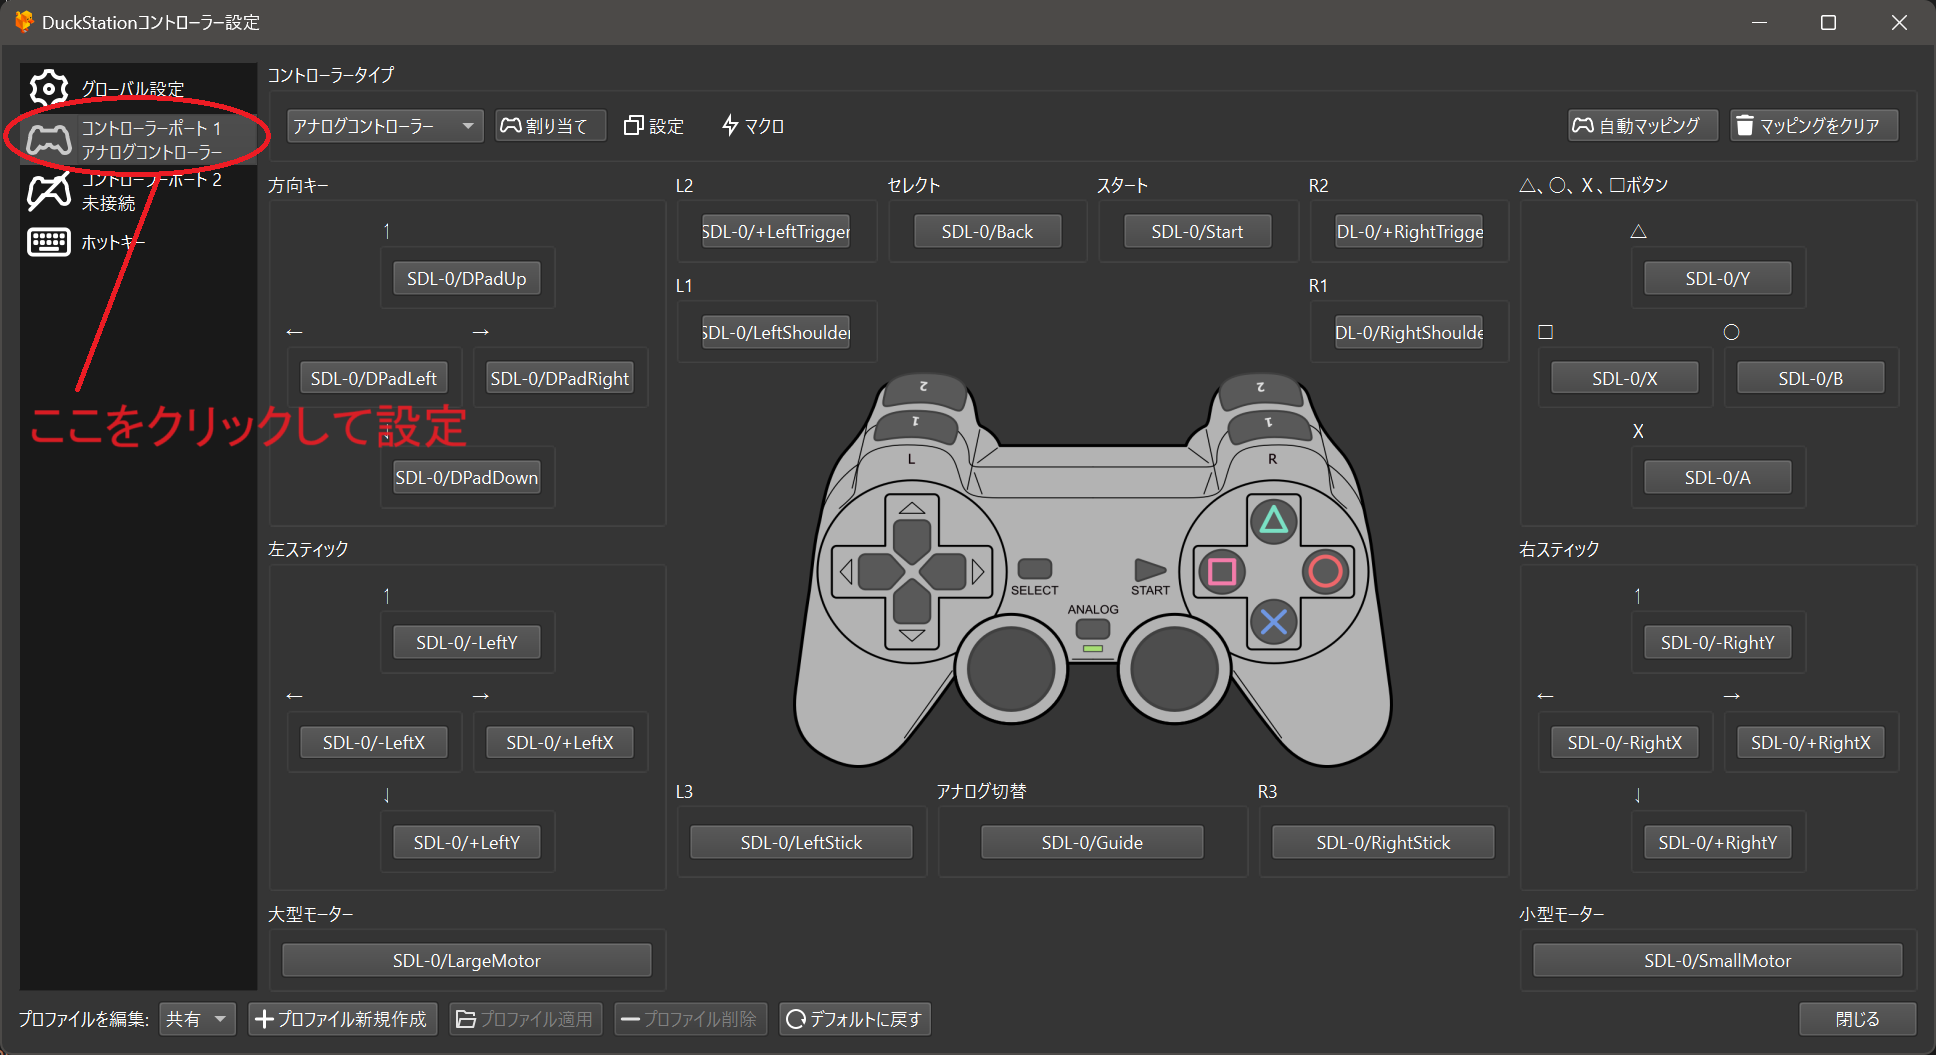
Task: Rebind triangle button SDL-0/Y
Action: [1718, 278]
